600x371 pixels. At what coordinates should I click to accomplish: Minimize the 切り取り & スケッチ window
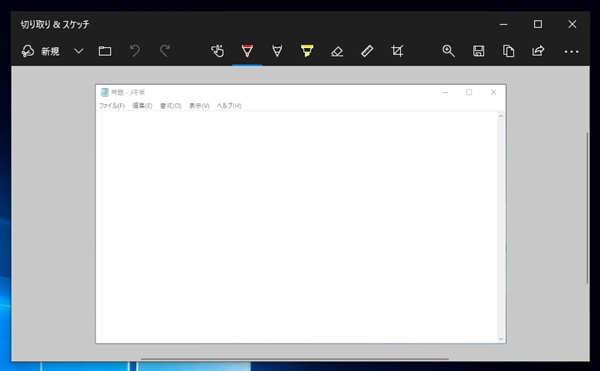[x=504, y=24]
